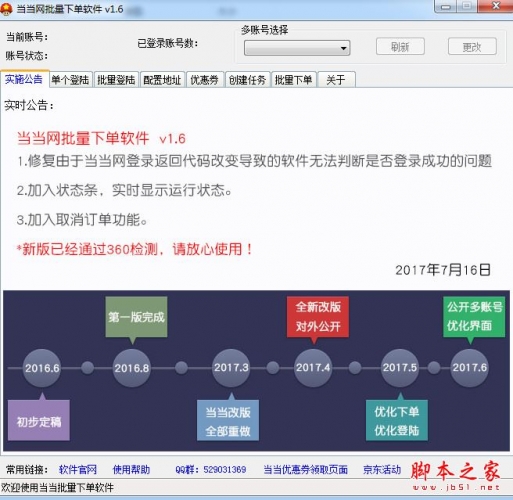The image size is (513, 500).
Task: Click the 2017.5 timeline circle
Action: pos(400,368)
